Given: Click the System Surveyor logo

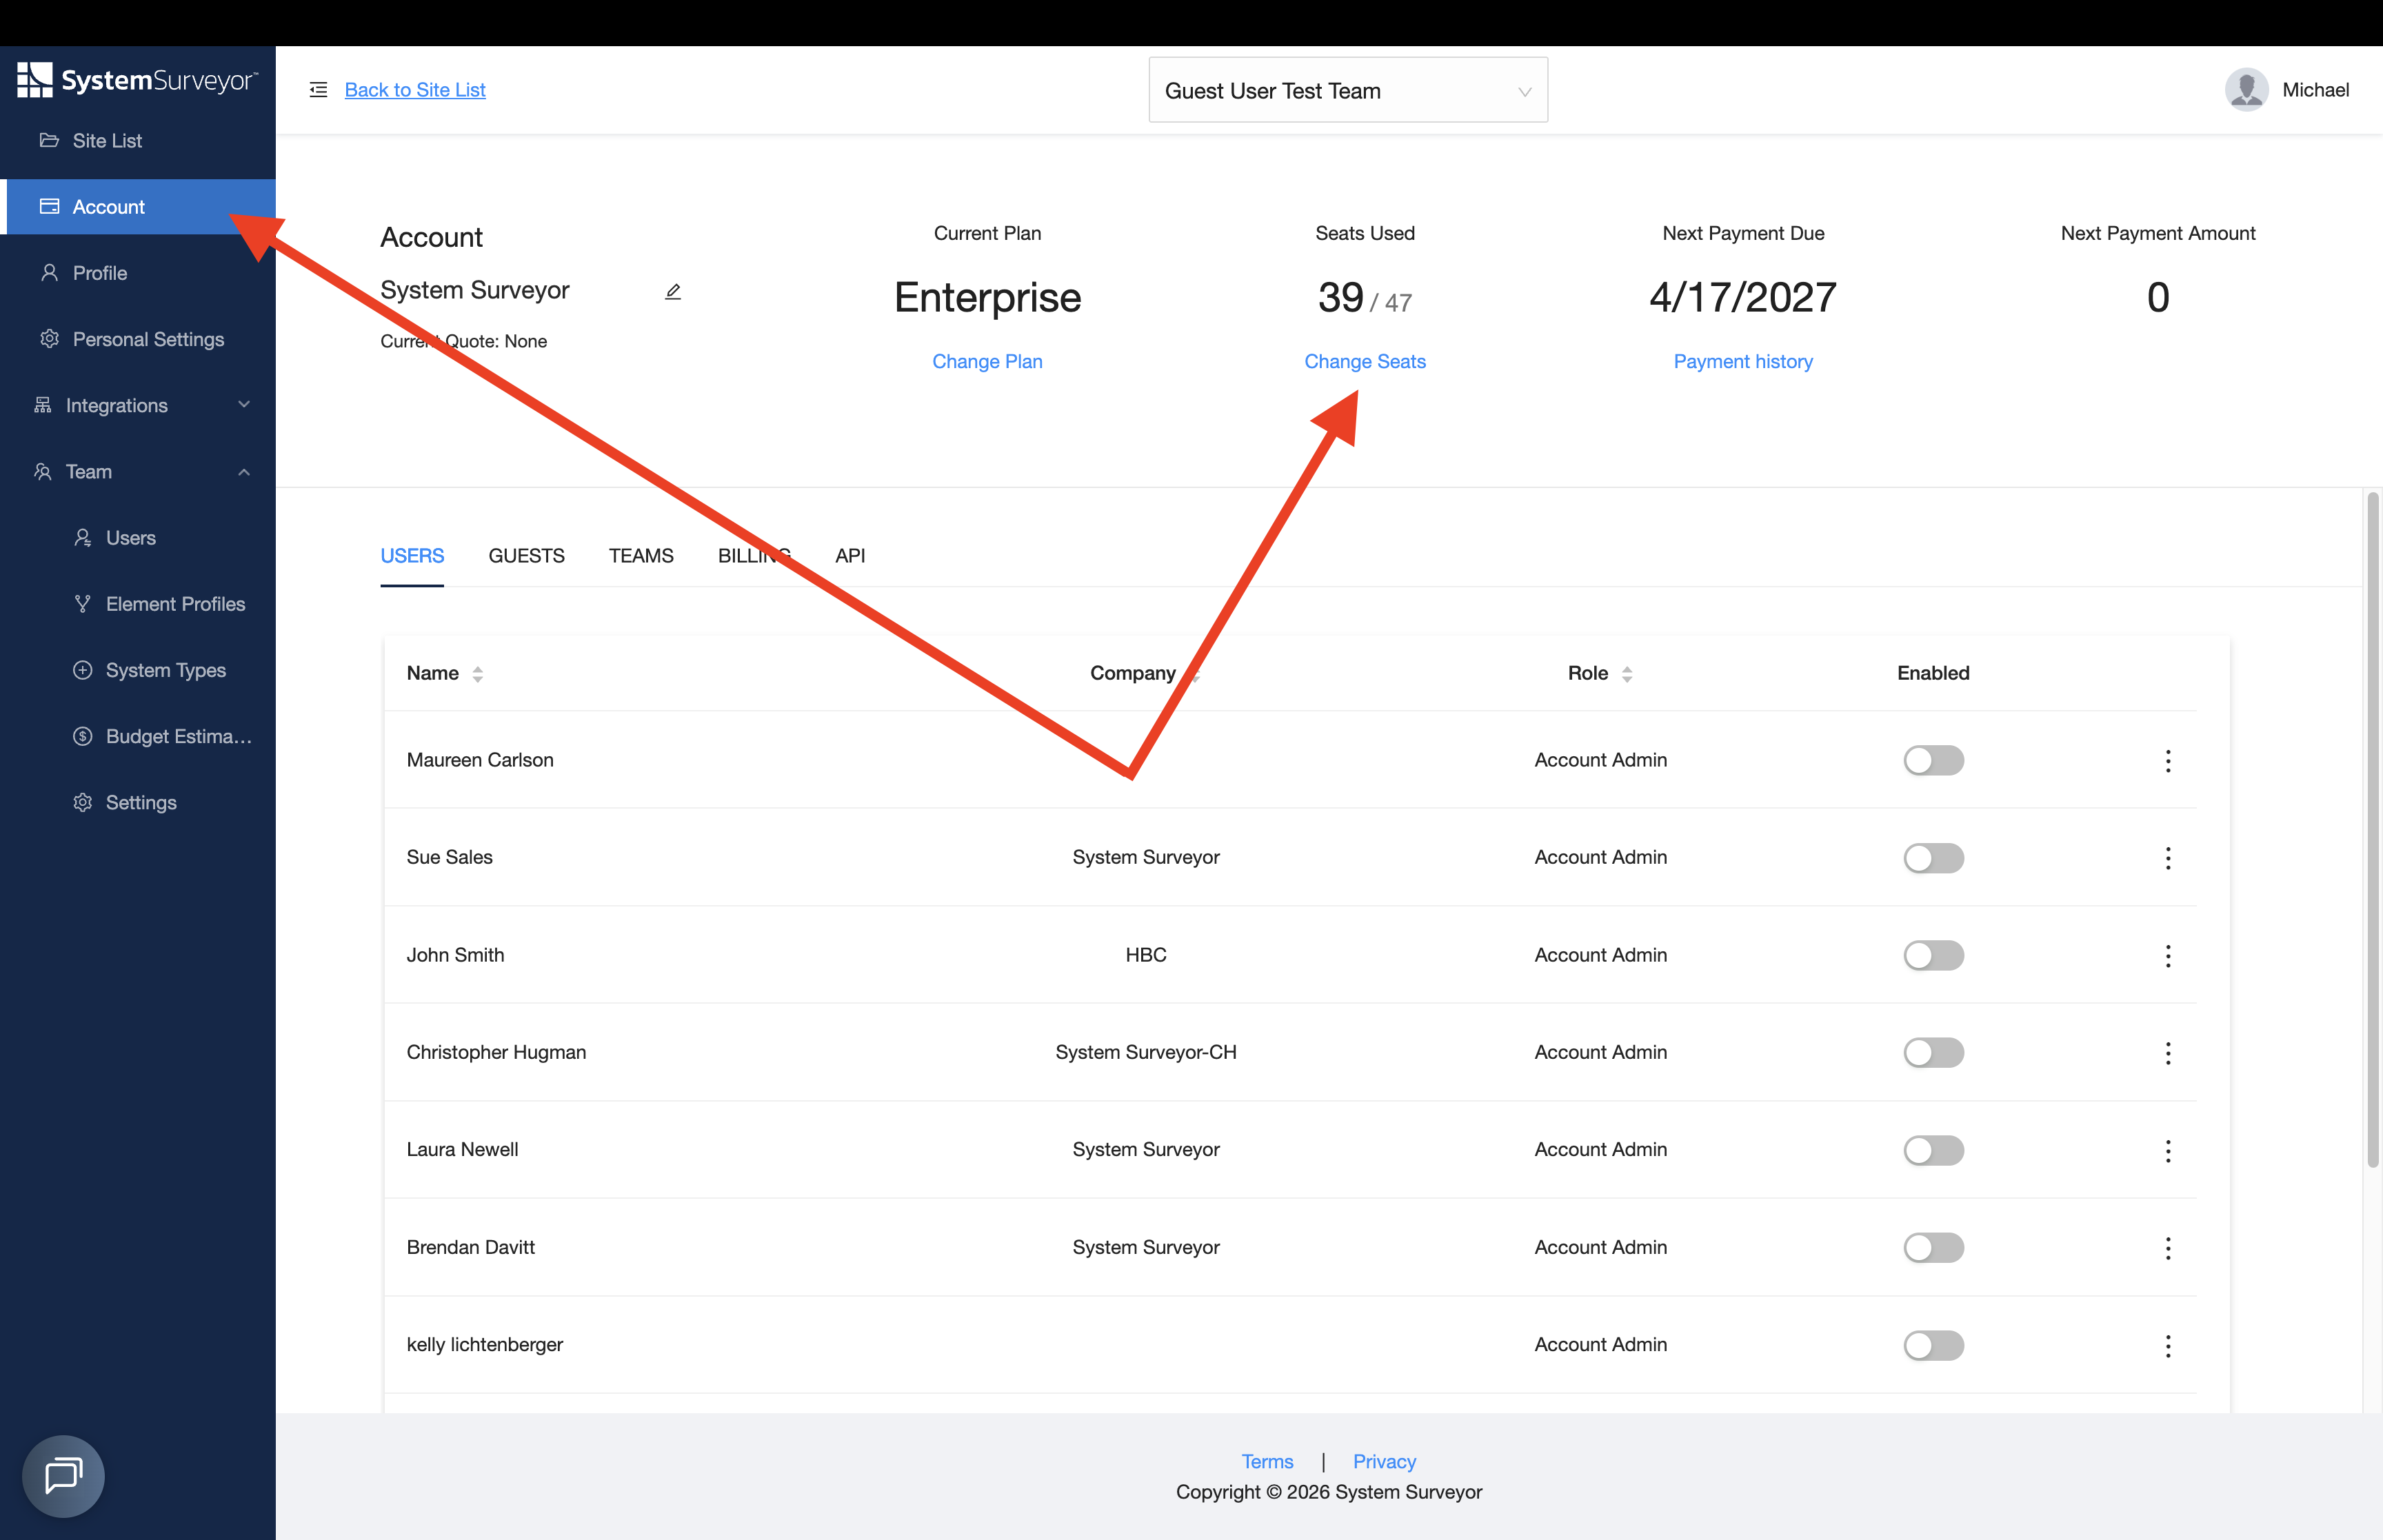Looking at the screenshot, I should click(137, 80).
